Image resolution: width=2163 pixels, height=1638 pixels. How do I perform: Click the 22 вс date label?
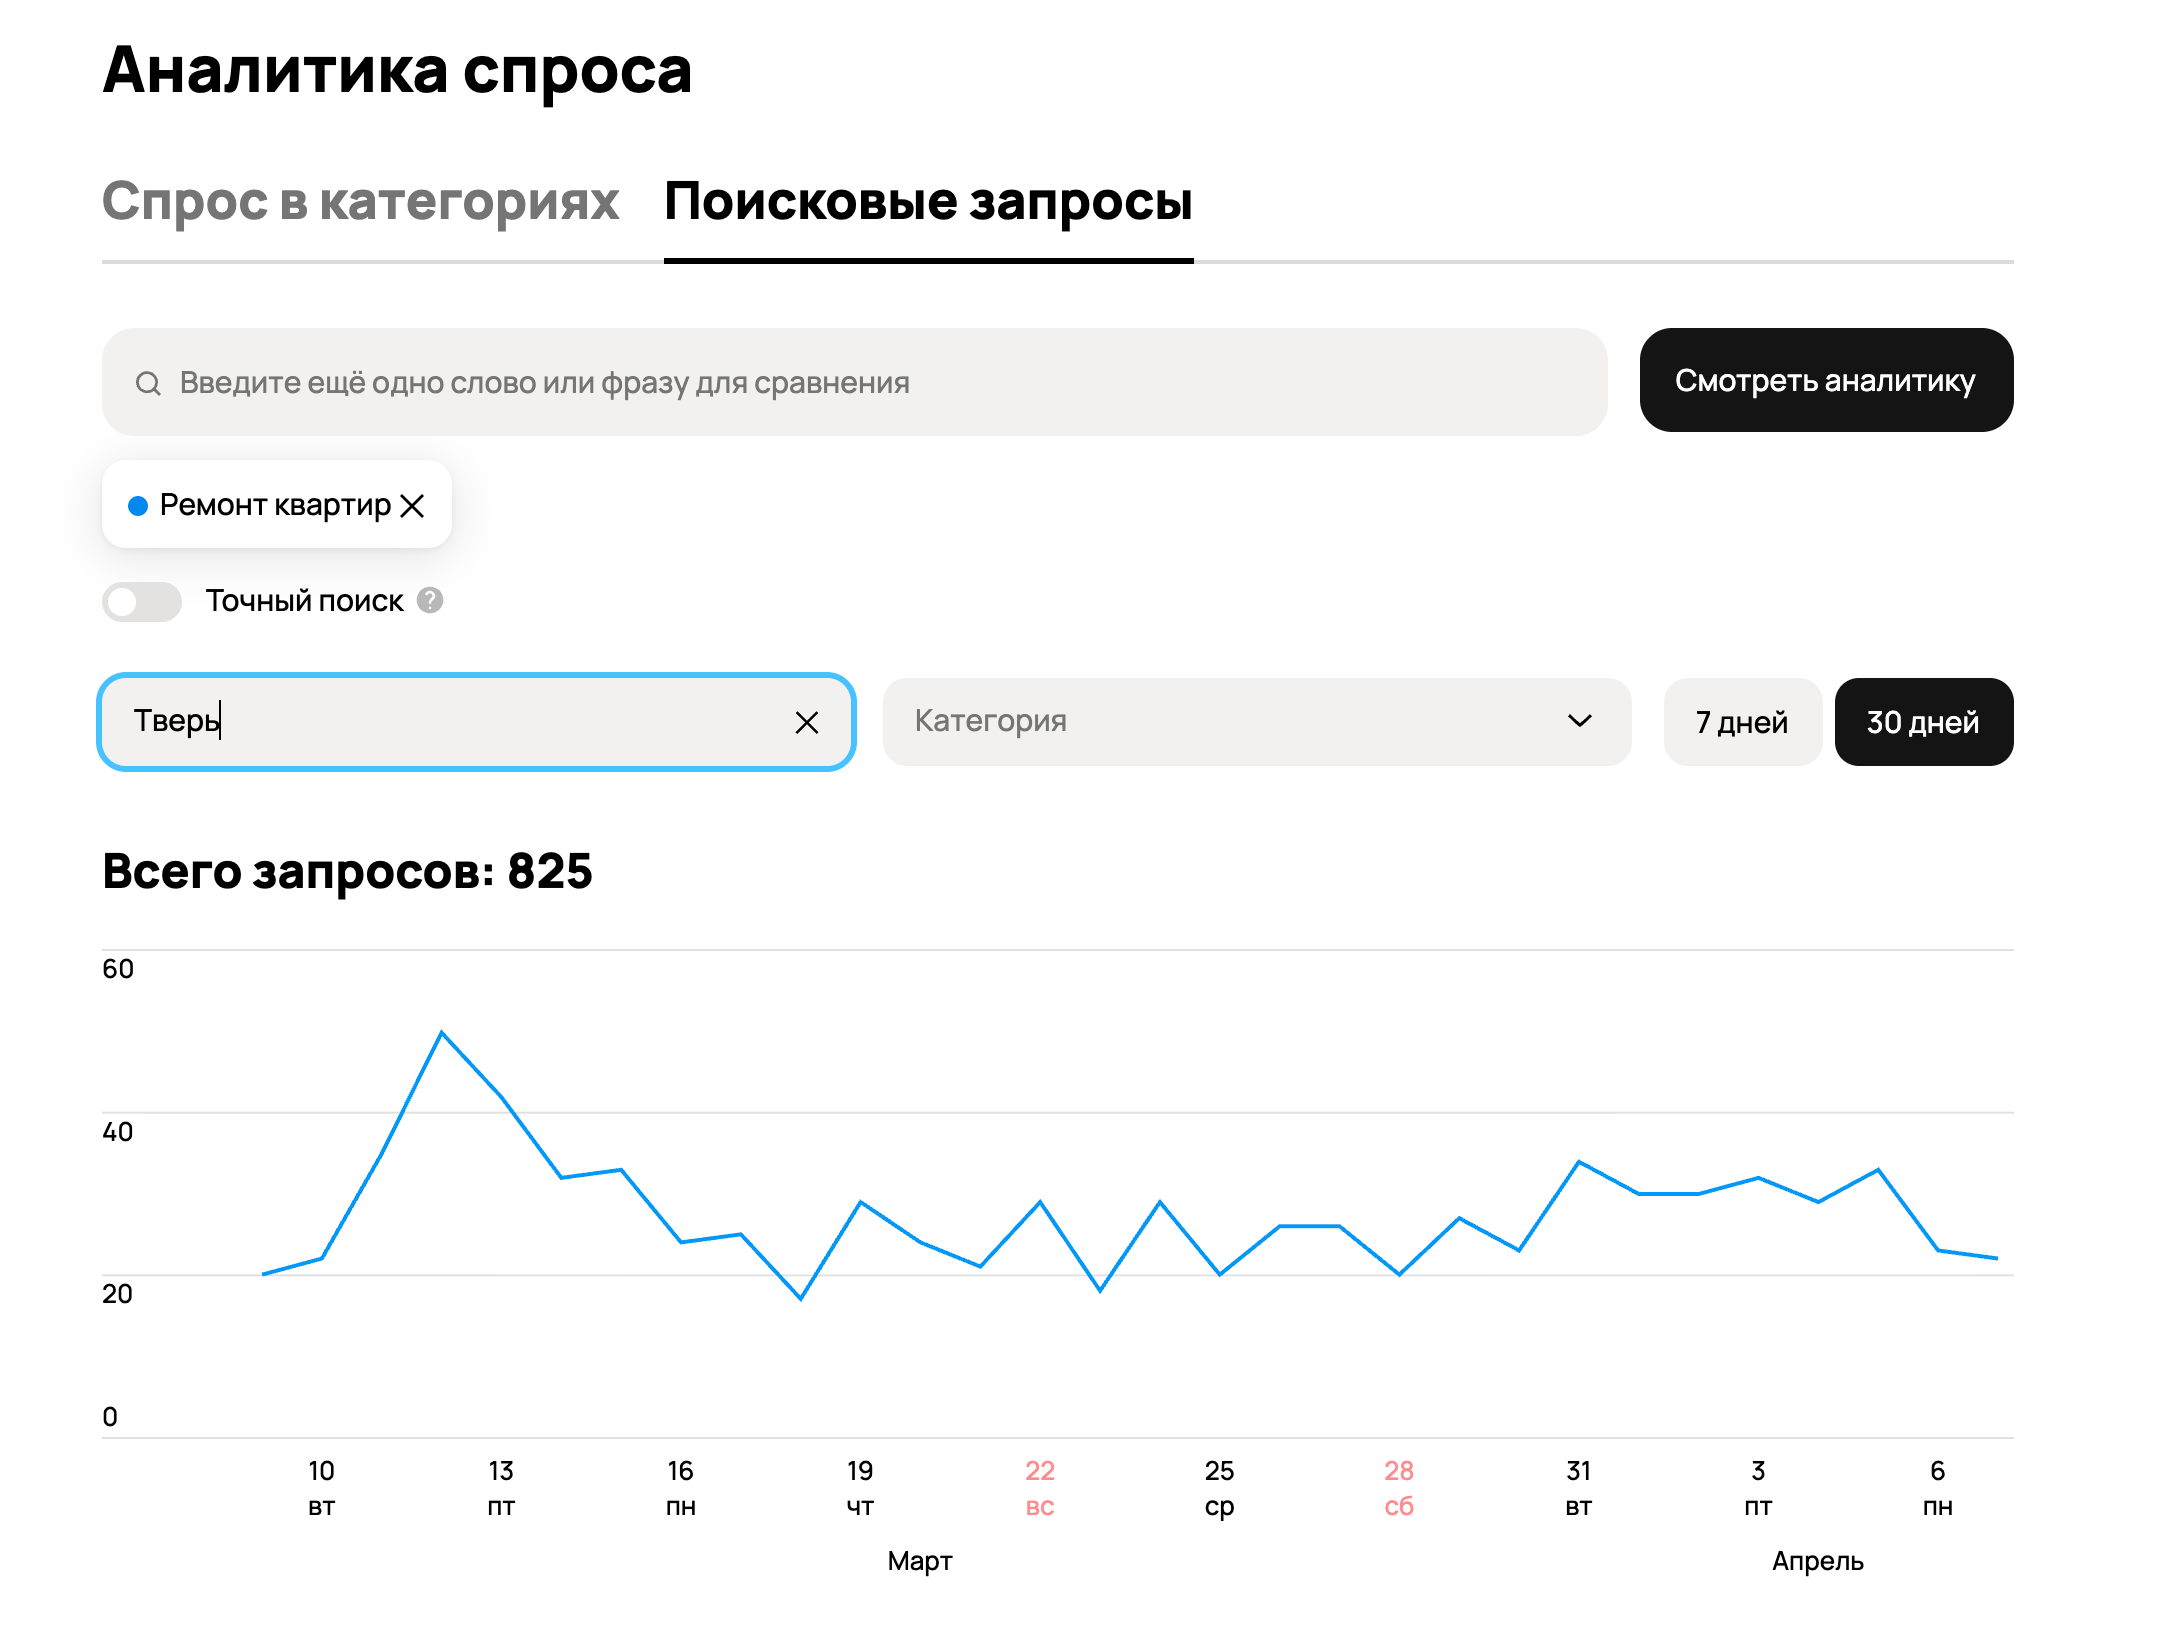tap(1039, 1487)
